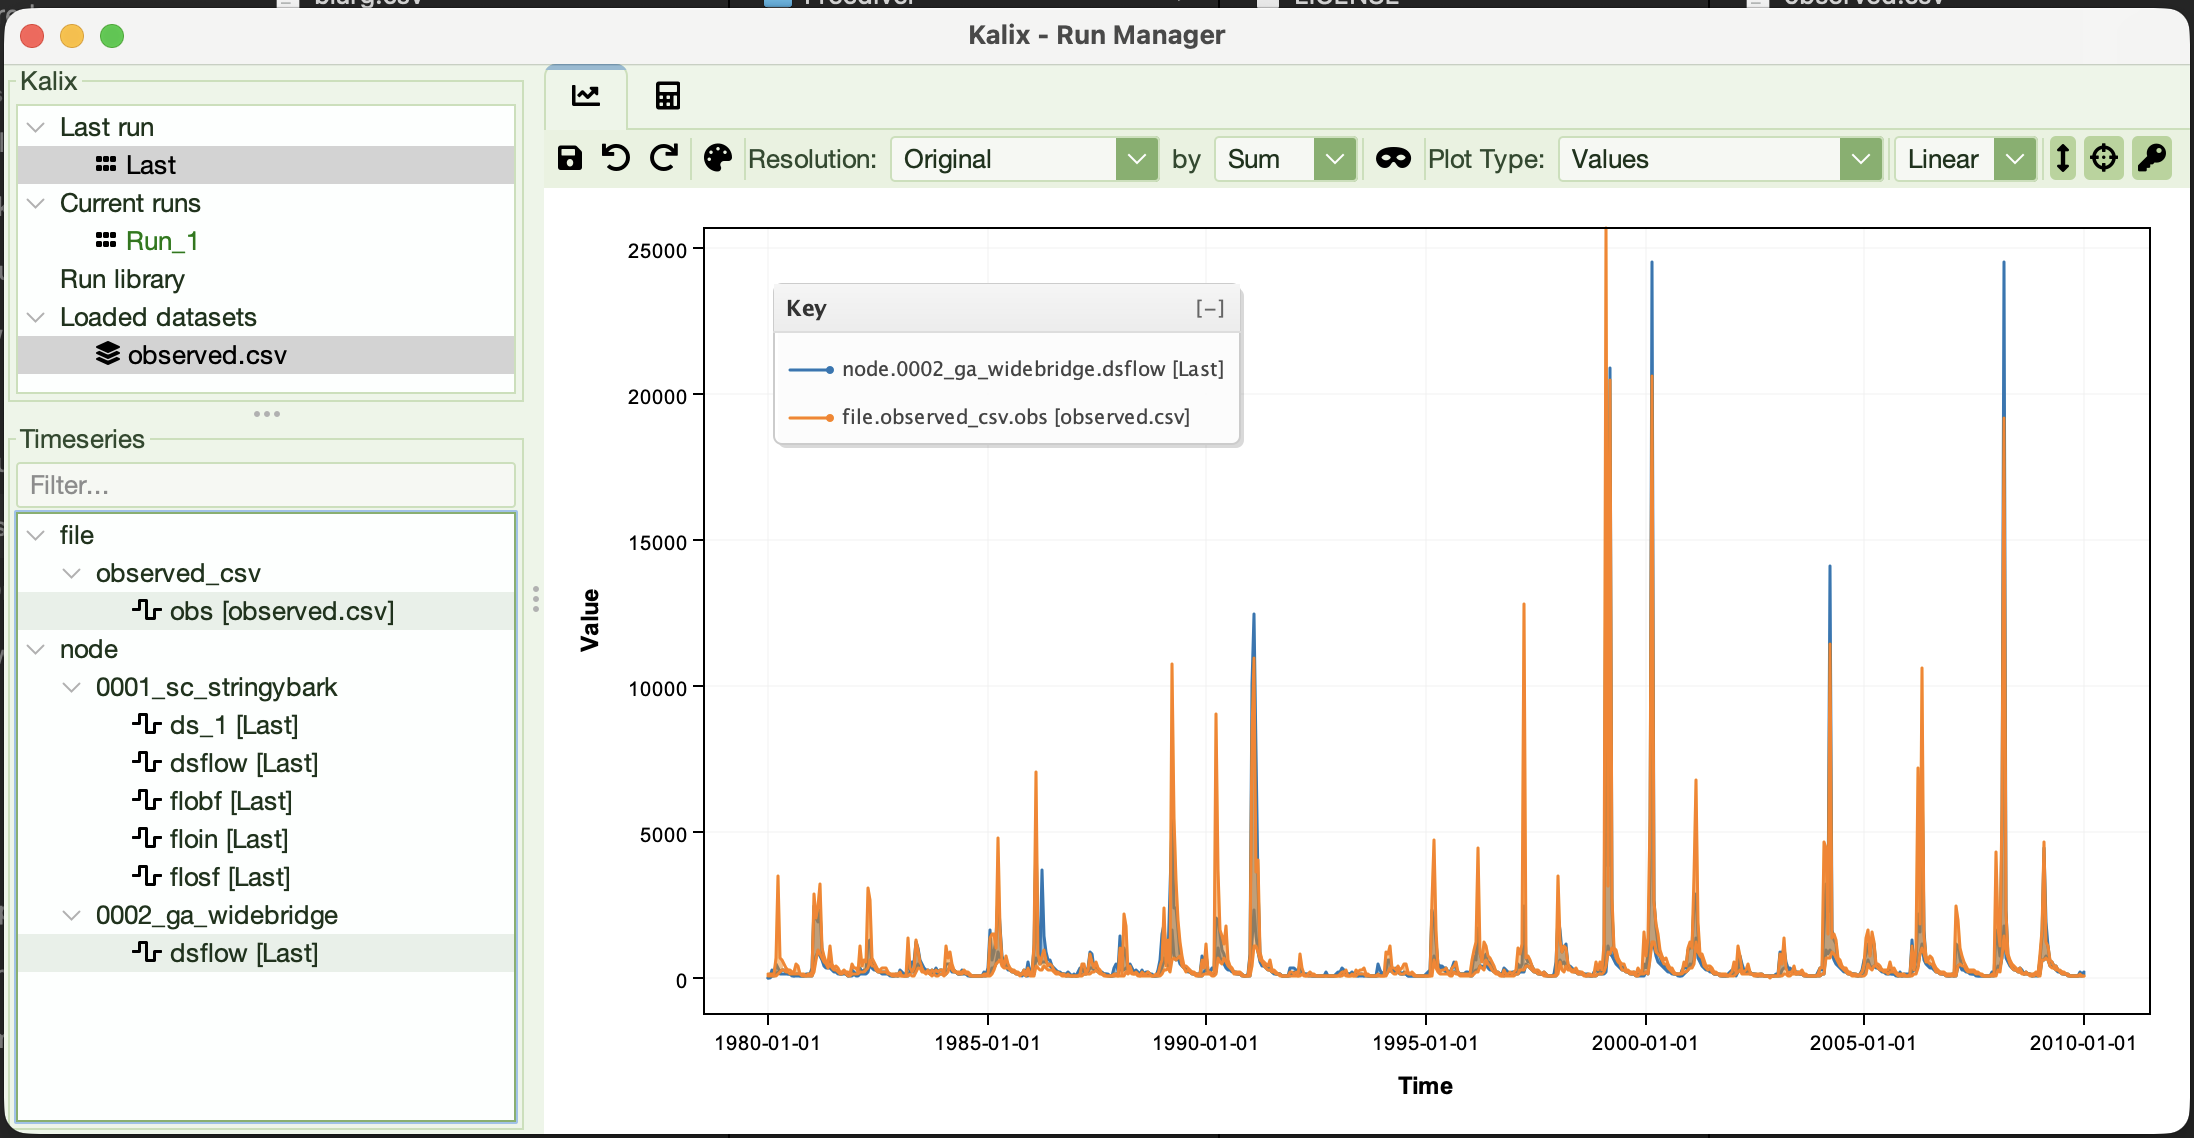Click the crosshair target icon
Viewport: 2194px width, 1138px height.
(2104, 158)
